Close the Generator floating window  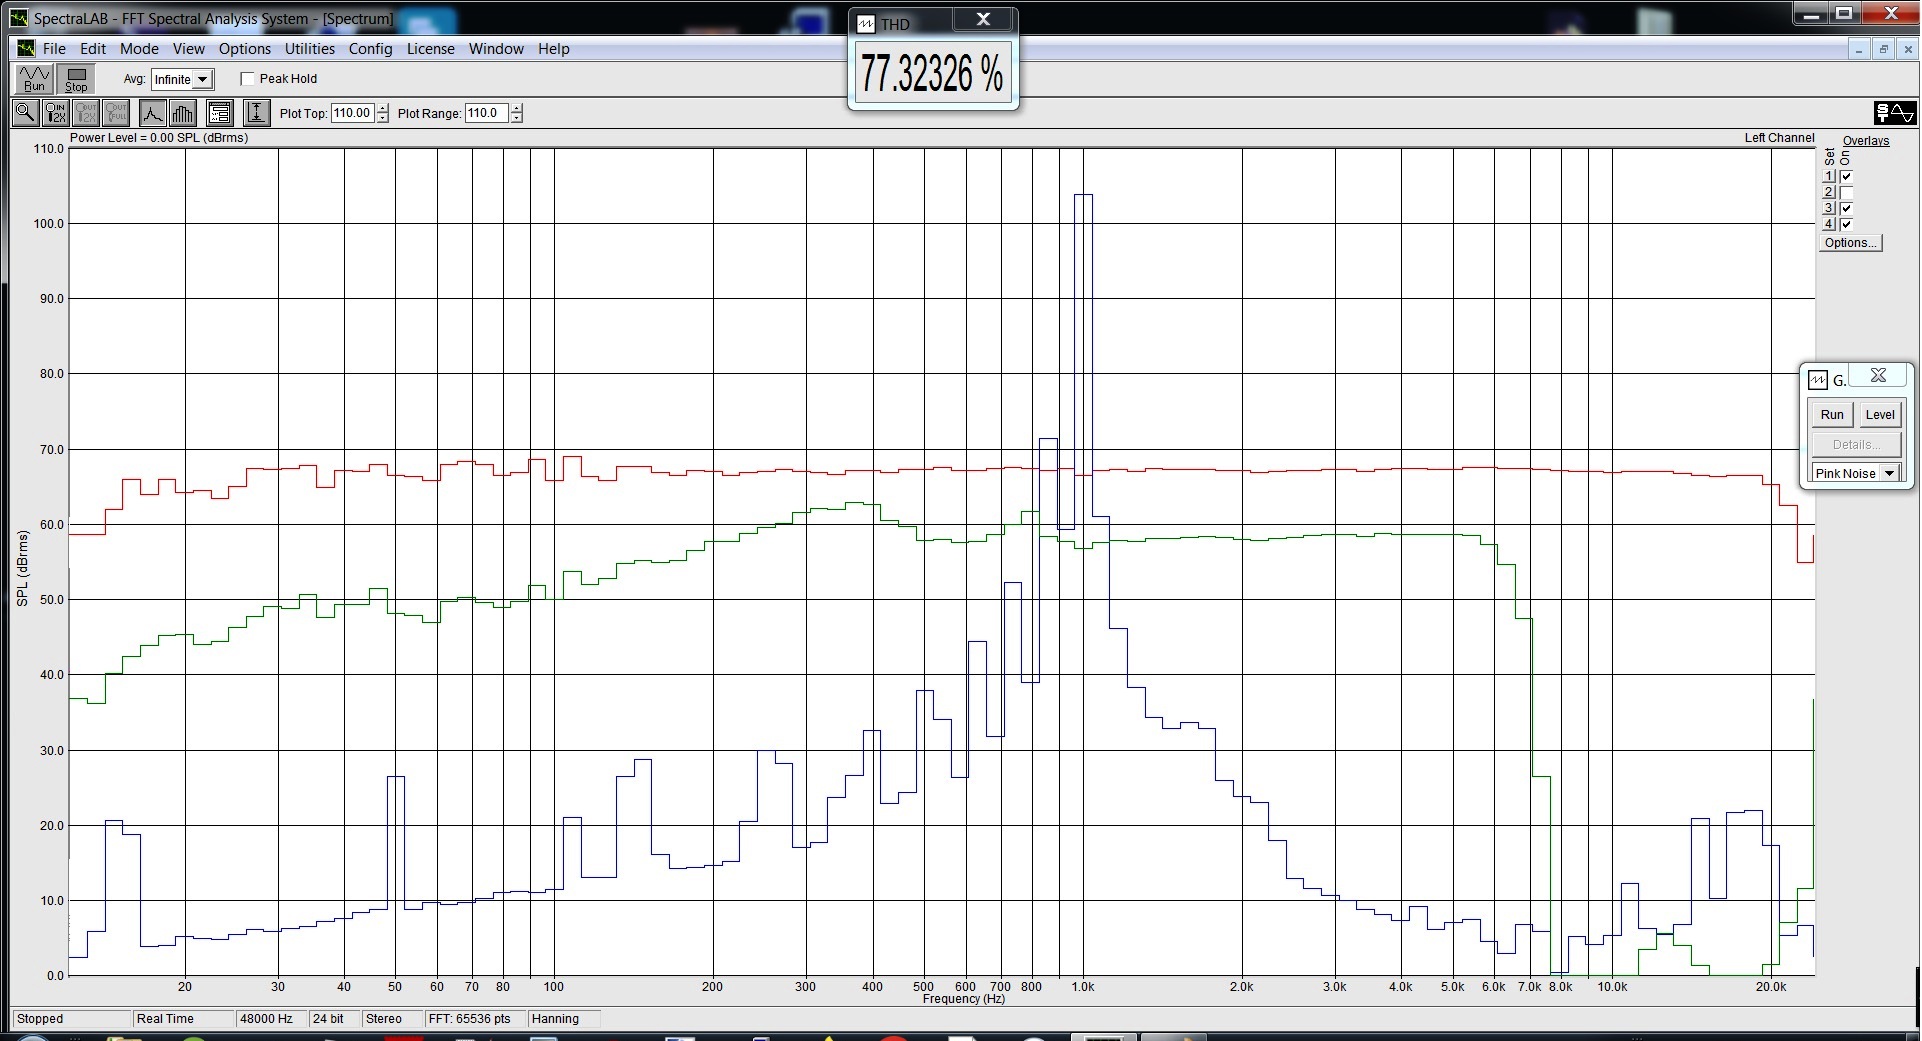point(1878,375)
